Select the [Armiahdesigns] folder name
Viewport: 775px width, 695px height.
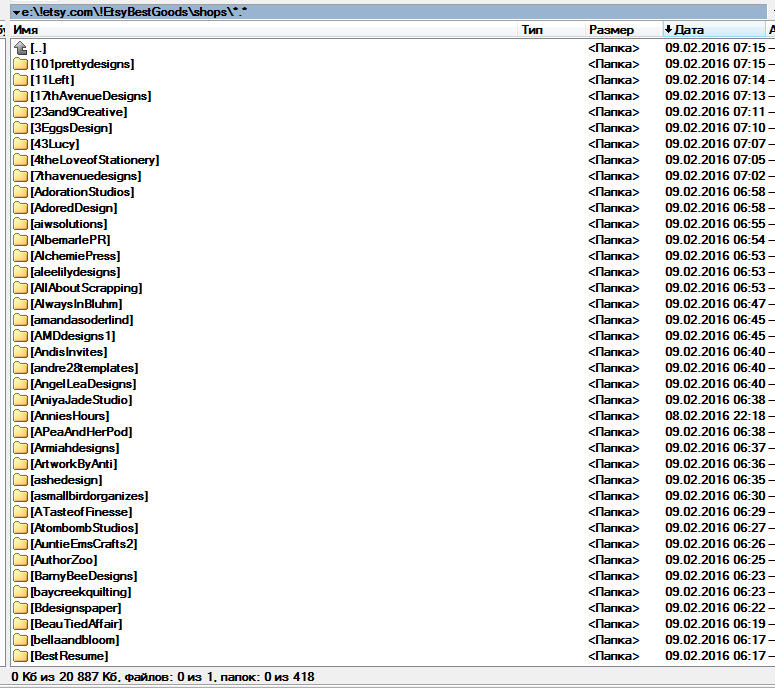tap(75, 448)
